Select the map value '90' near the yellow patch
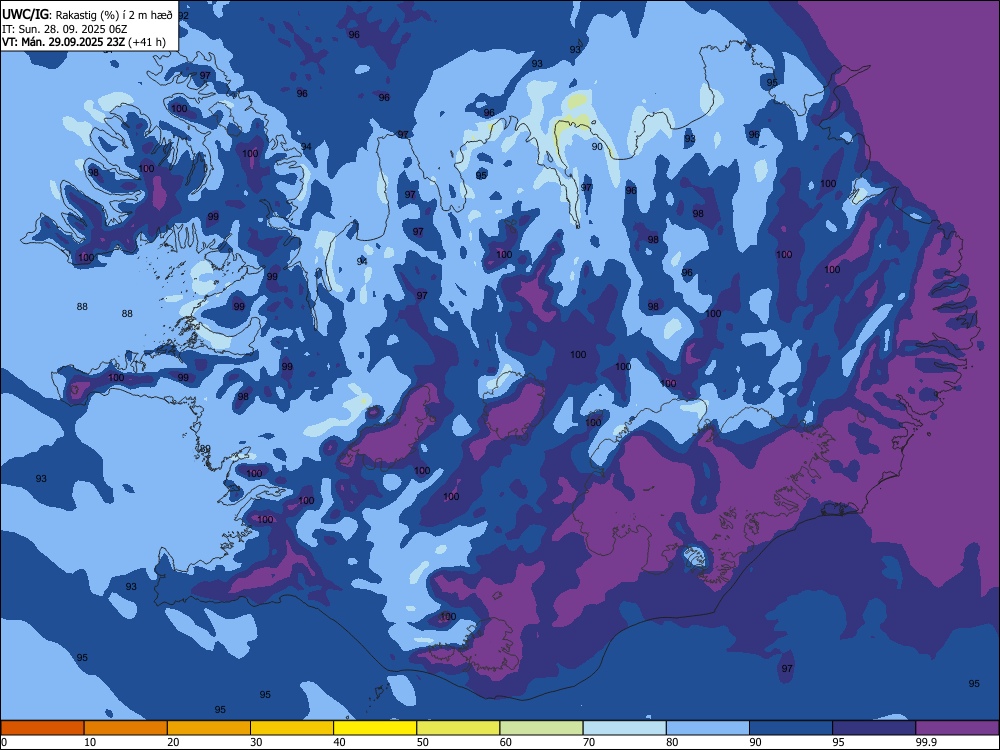 (x=597, y=147)
